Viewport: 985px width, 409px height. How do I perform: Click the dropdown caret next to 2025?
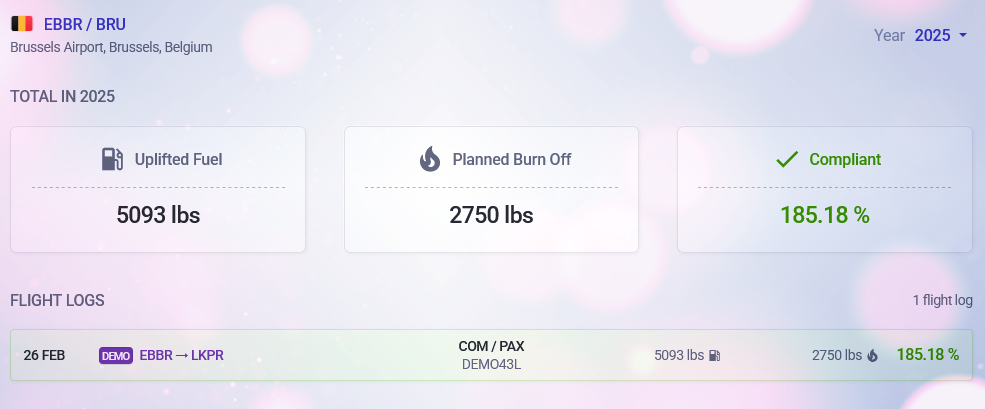962,35
